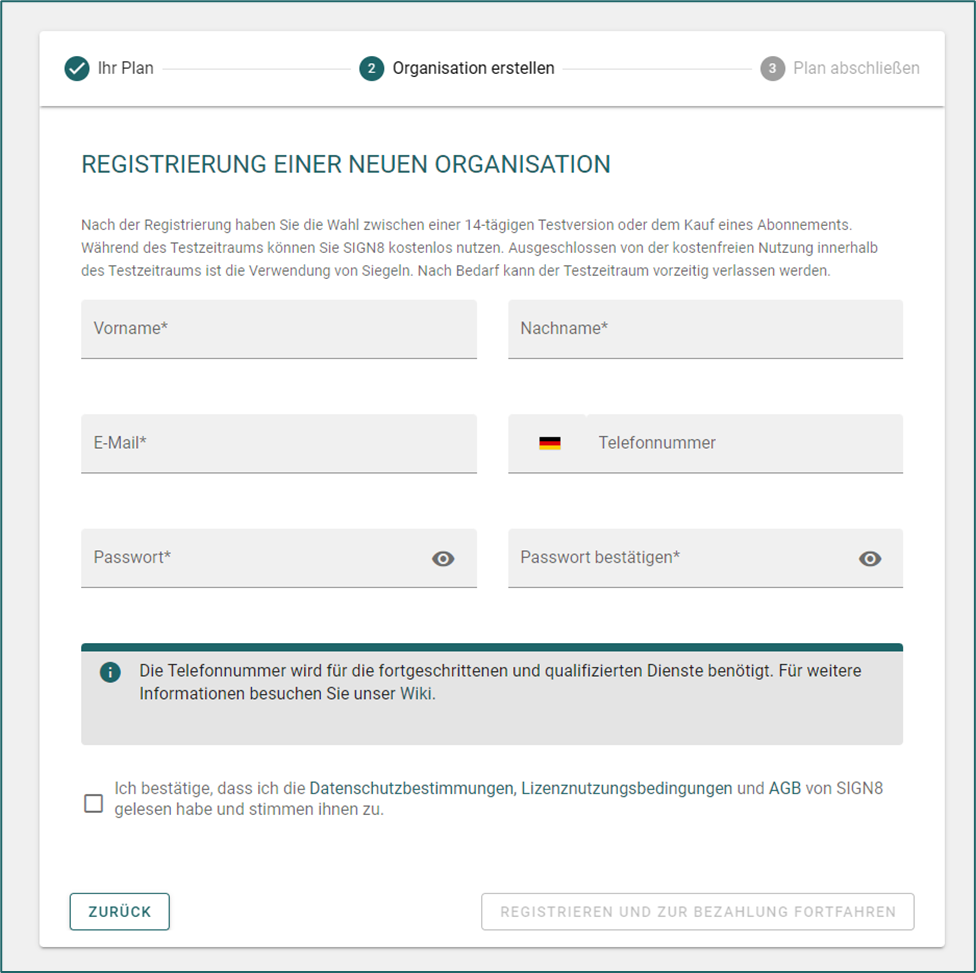Viewport: 976px width, 973px height.
Task: Go back with the ZURÜCK button
Action: click(x=120, y=911)
